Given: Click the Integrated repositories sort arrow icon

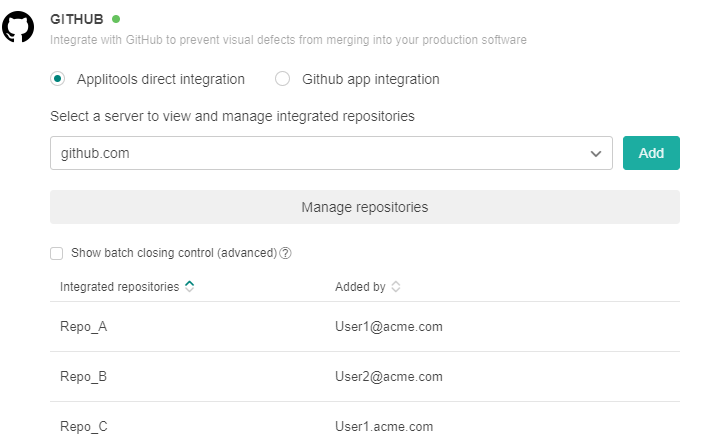Looking at the screenshot, I should pyautogui.click(x=190, y=286).
